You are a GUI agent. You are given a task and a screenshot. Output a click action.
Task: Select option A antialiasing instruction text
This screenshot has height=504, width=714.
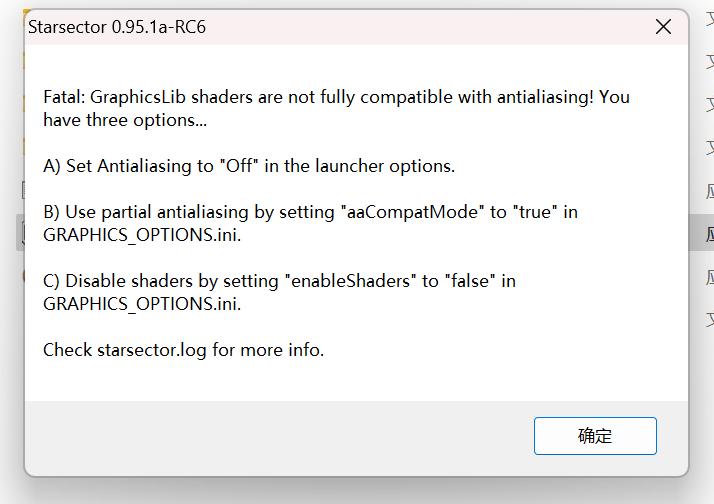249,166
